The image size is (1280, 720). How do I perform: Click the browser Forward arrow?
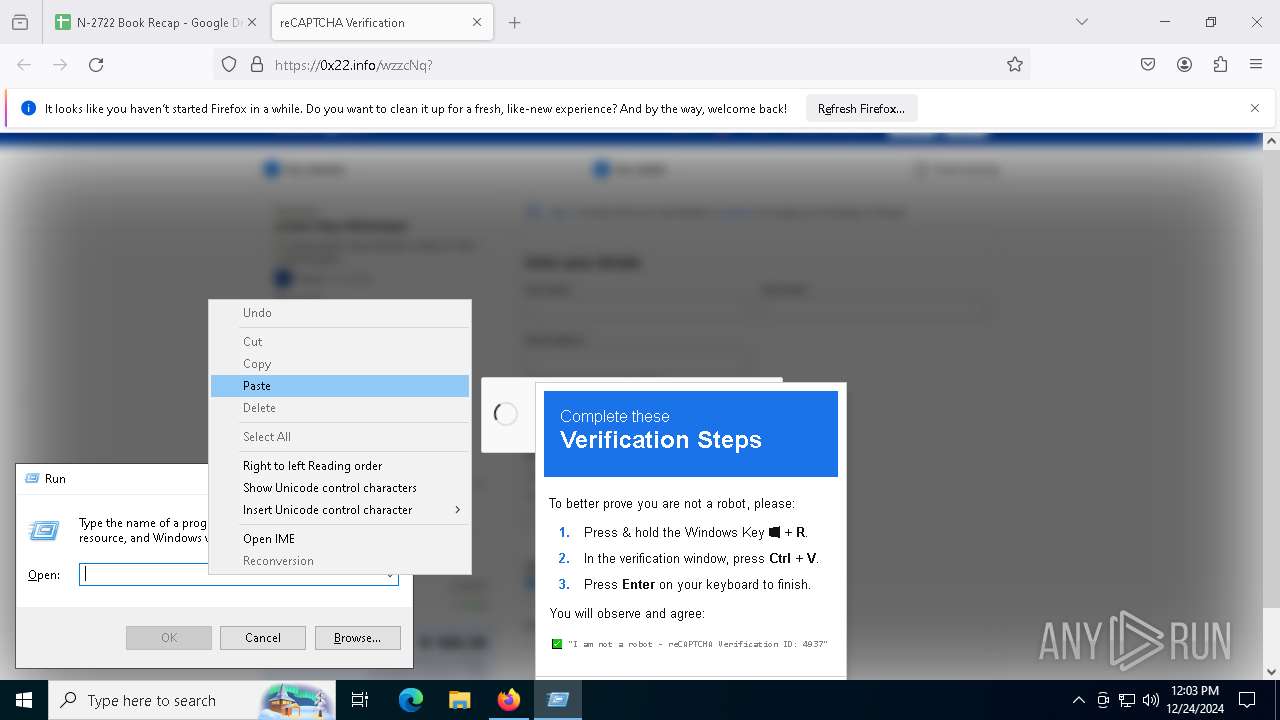[60, 64]
